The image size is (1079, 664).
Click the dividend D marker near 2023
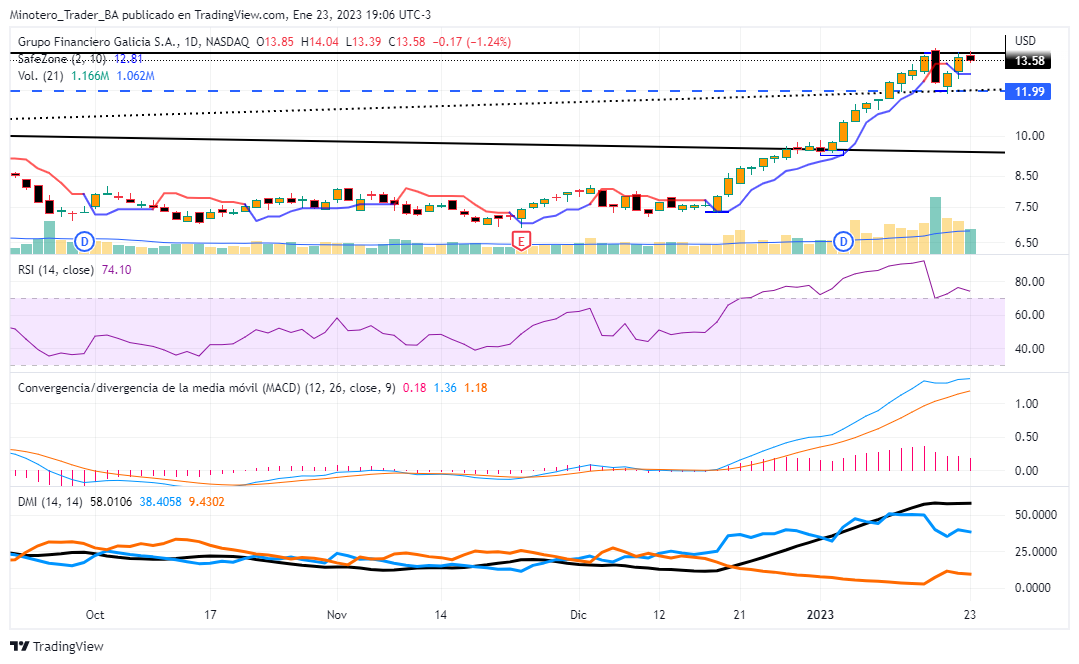(844, 241)
